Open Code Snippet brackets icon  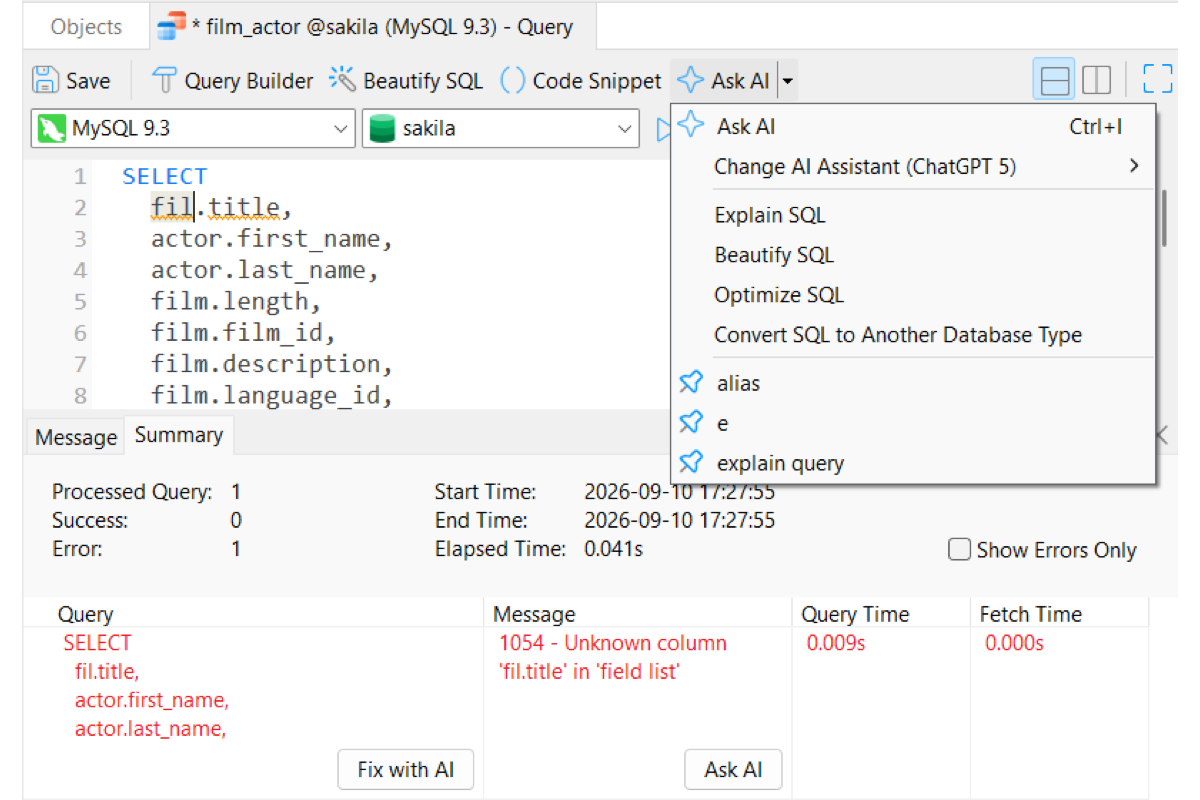tap(512, 81)
